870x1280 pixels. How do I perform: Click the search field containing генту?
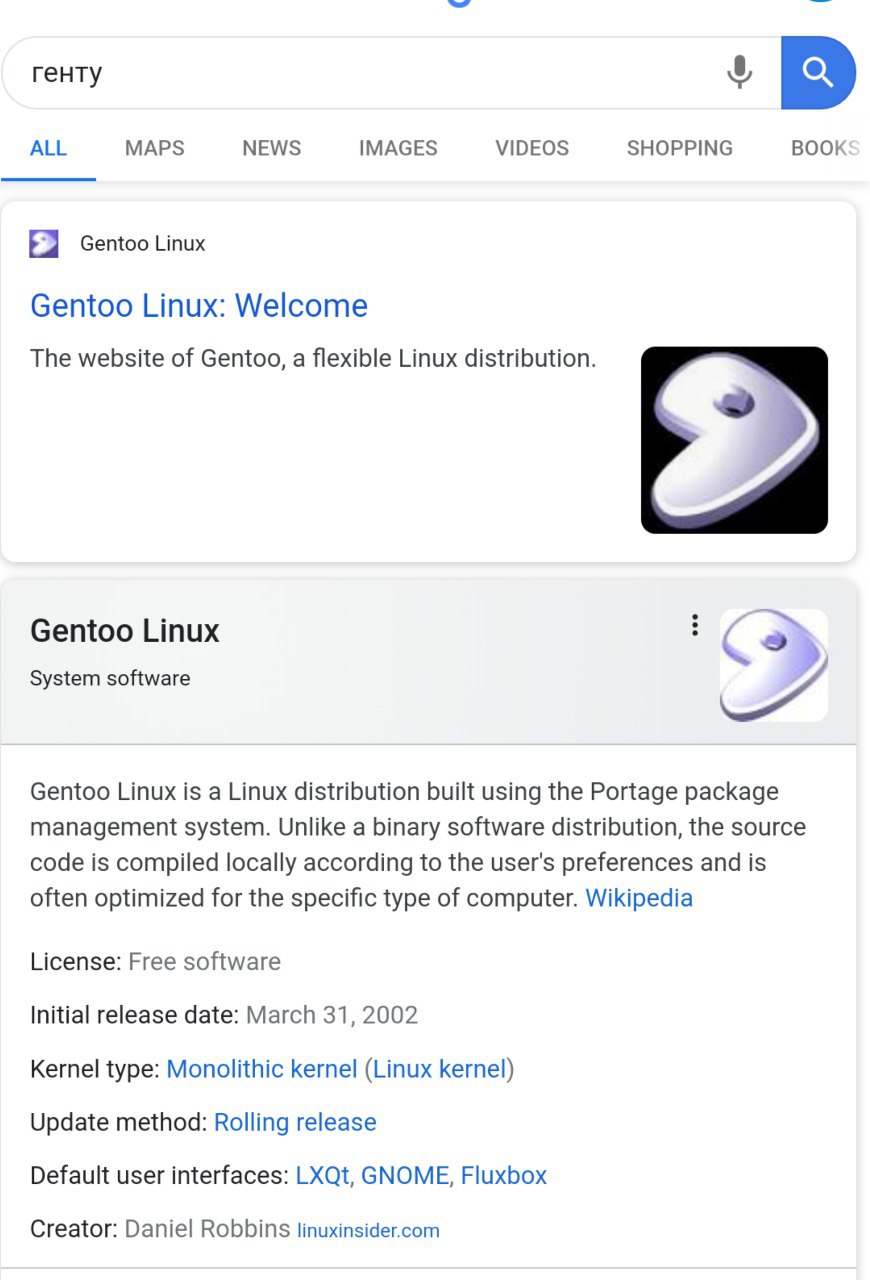click(x=365, y=73)
